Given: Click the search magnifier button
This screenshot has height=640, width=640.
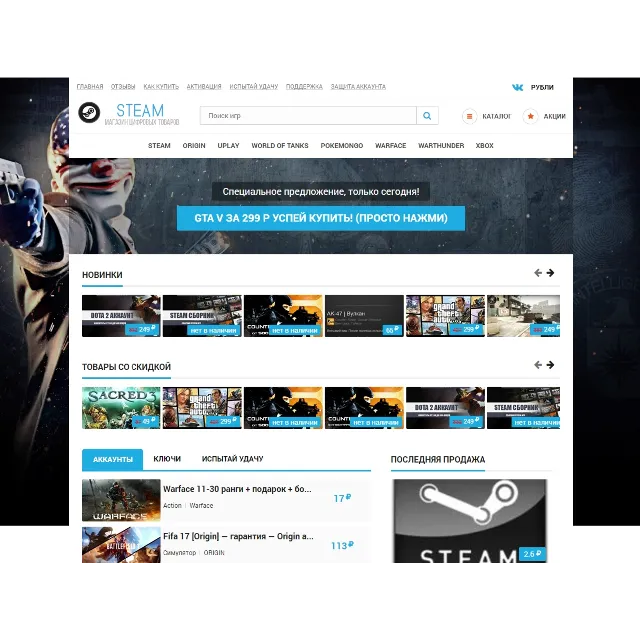Looking at the screenshot, I should pos(427,116).
